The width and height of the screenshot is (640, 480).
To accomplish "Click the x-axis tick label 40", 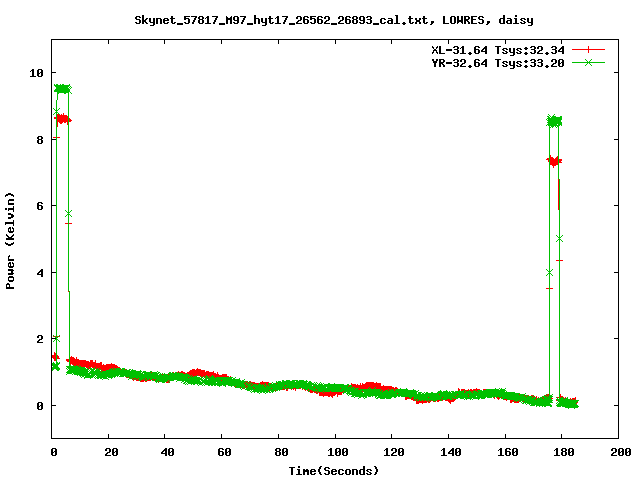I will pos(167,452).
